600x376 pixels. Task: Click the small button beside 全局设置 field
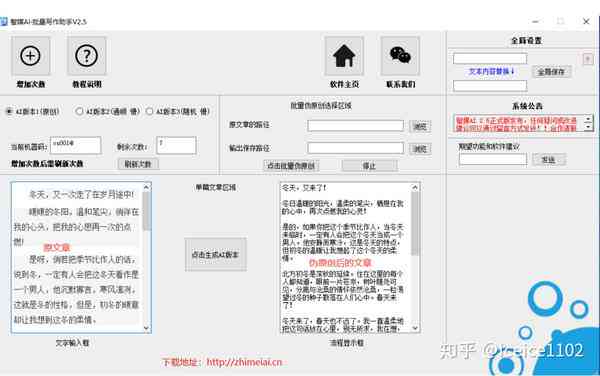588,59
